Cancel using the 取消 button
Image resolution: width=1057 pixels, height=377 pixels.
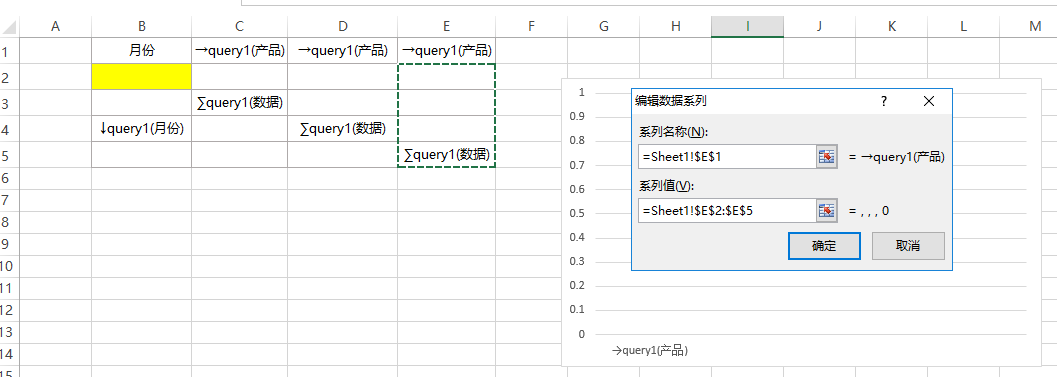908,246
